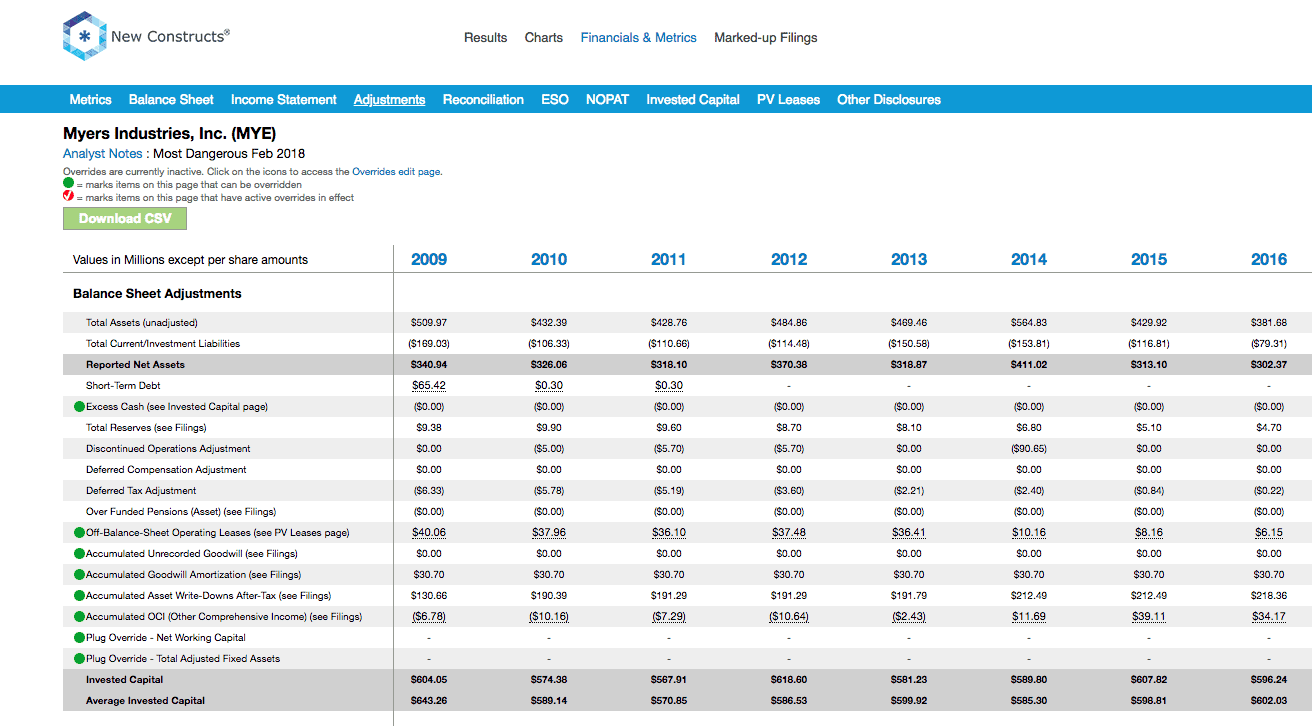Open the Results page
Viewport: 1312px width, 726px height.
click(485, 38)
